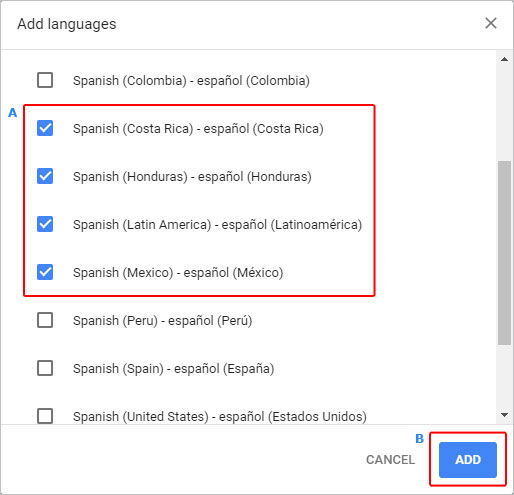Select the 'Spanish (Mexico) - español (México)' label
The height and width of the screenshot is (495, 514).
[178, 273]
